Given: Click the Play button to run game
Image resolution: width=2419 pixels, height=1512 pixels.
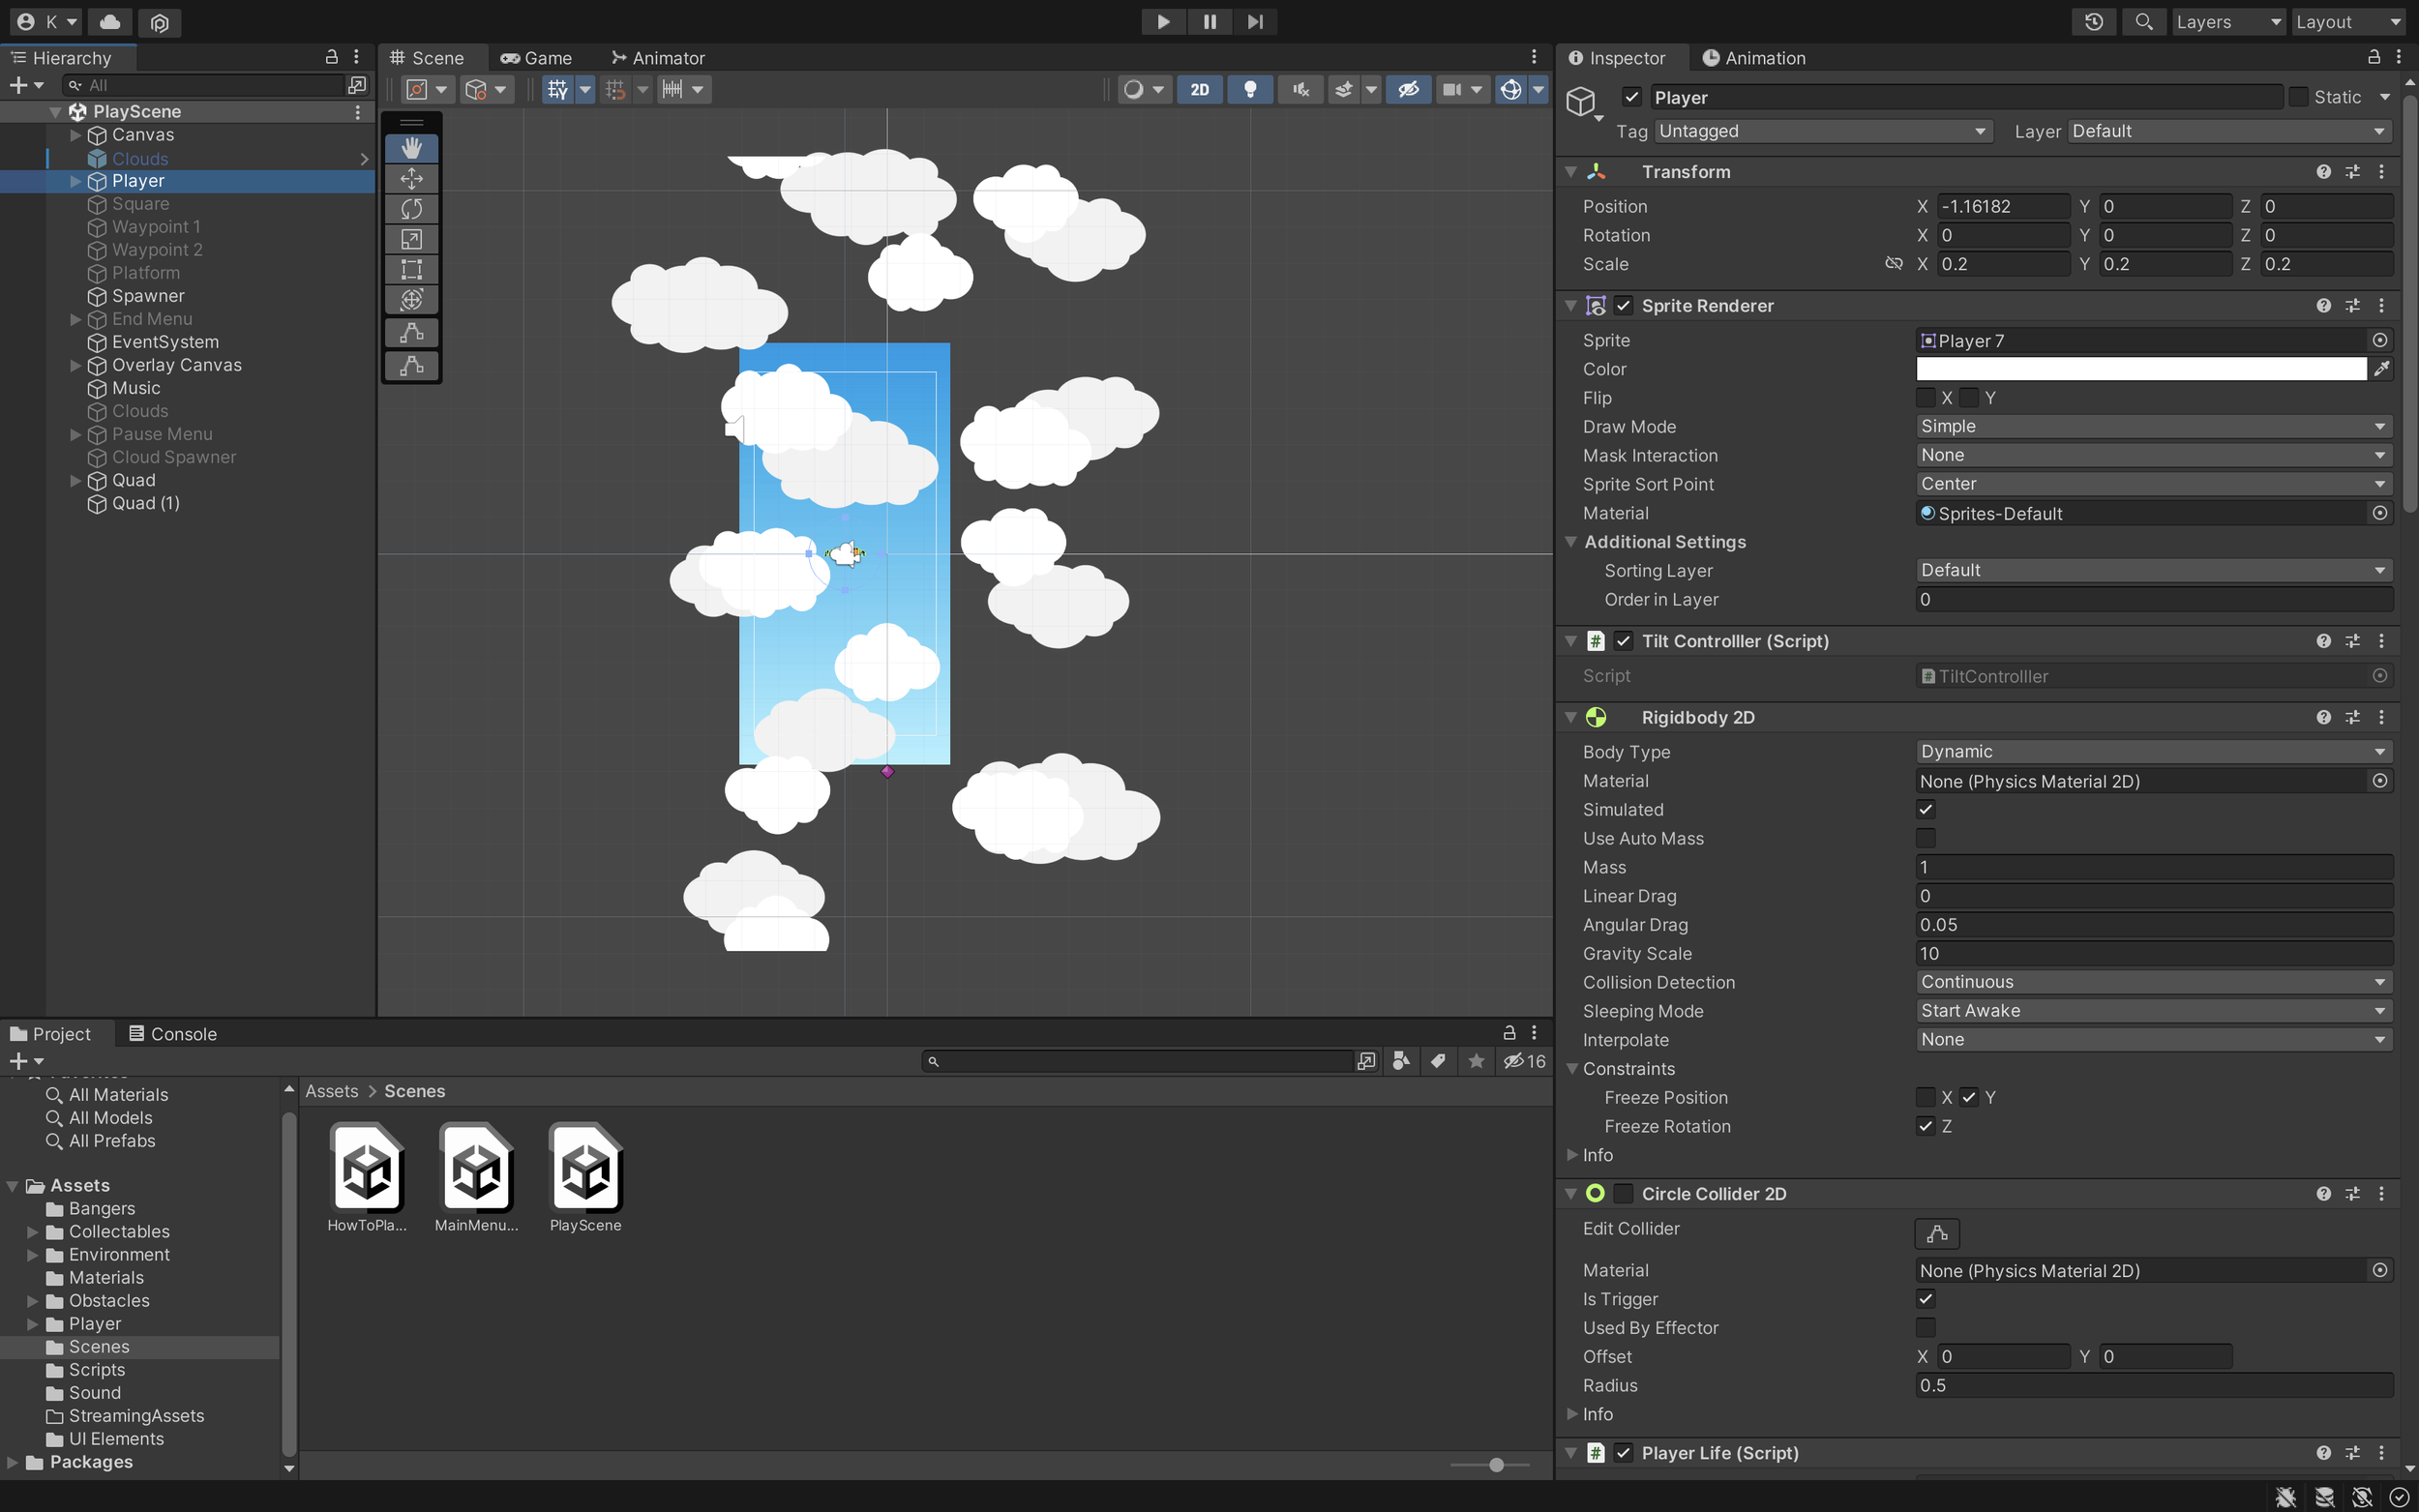Looking at the screenshot, I should [x=1162, y=21].
